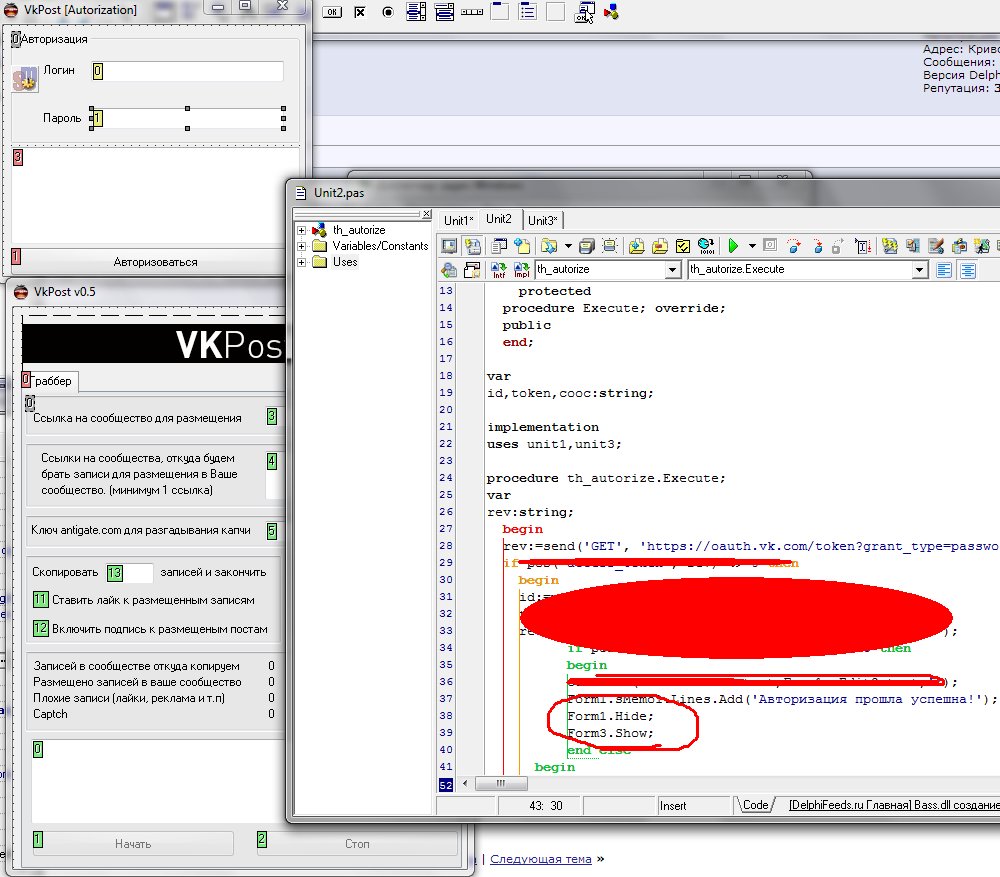The width and height of the screenshot is (1000, 877).
Task: Select the radio button component in palette
Action: 388,12
